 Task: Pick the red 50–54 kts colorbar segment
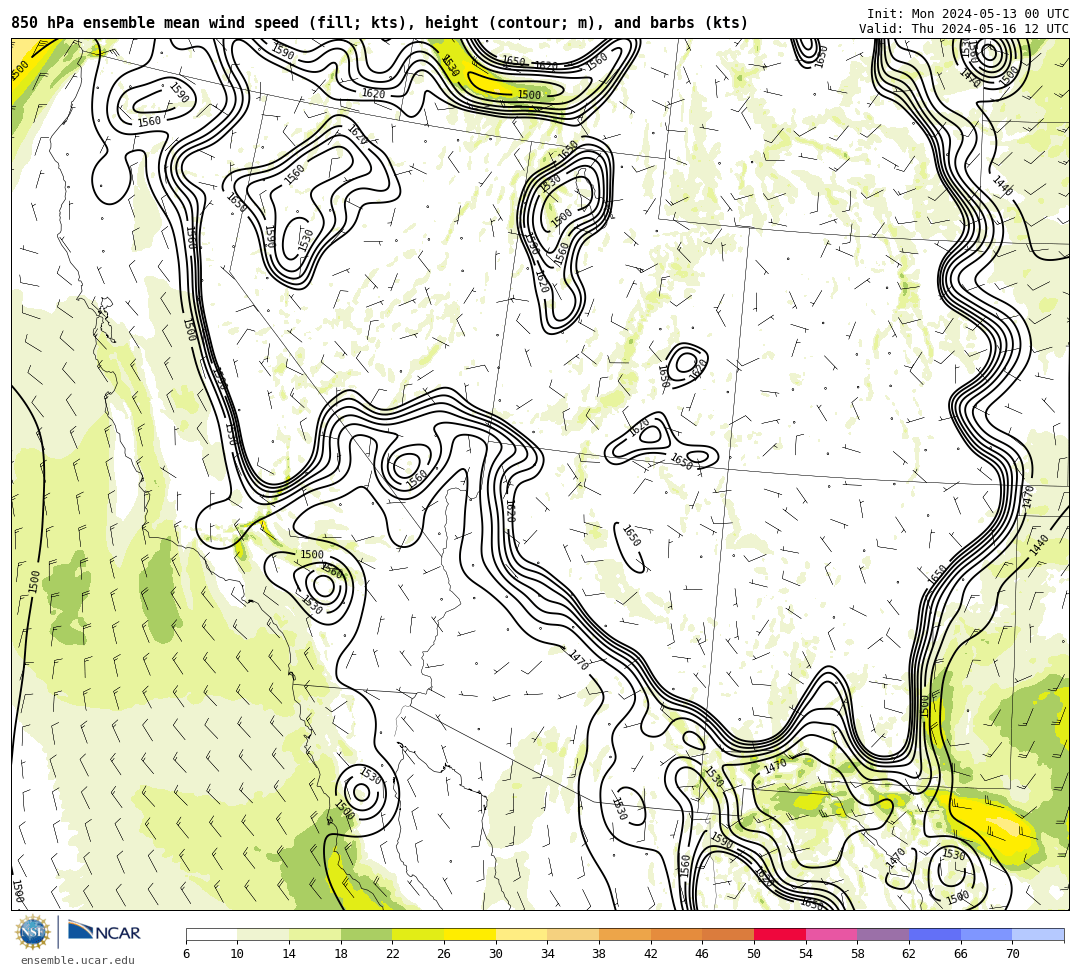[780, 934]
